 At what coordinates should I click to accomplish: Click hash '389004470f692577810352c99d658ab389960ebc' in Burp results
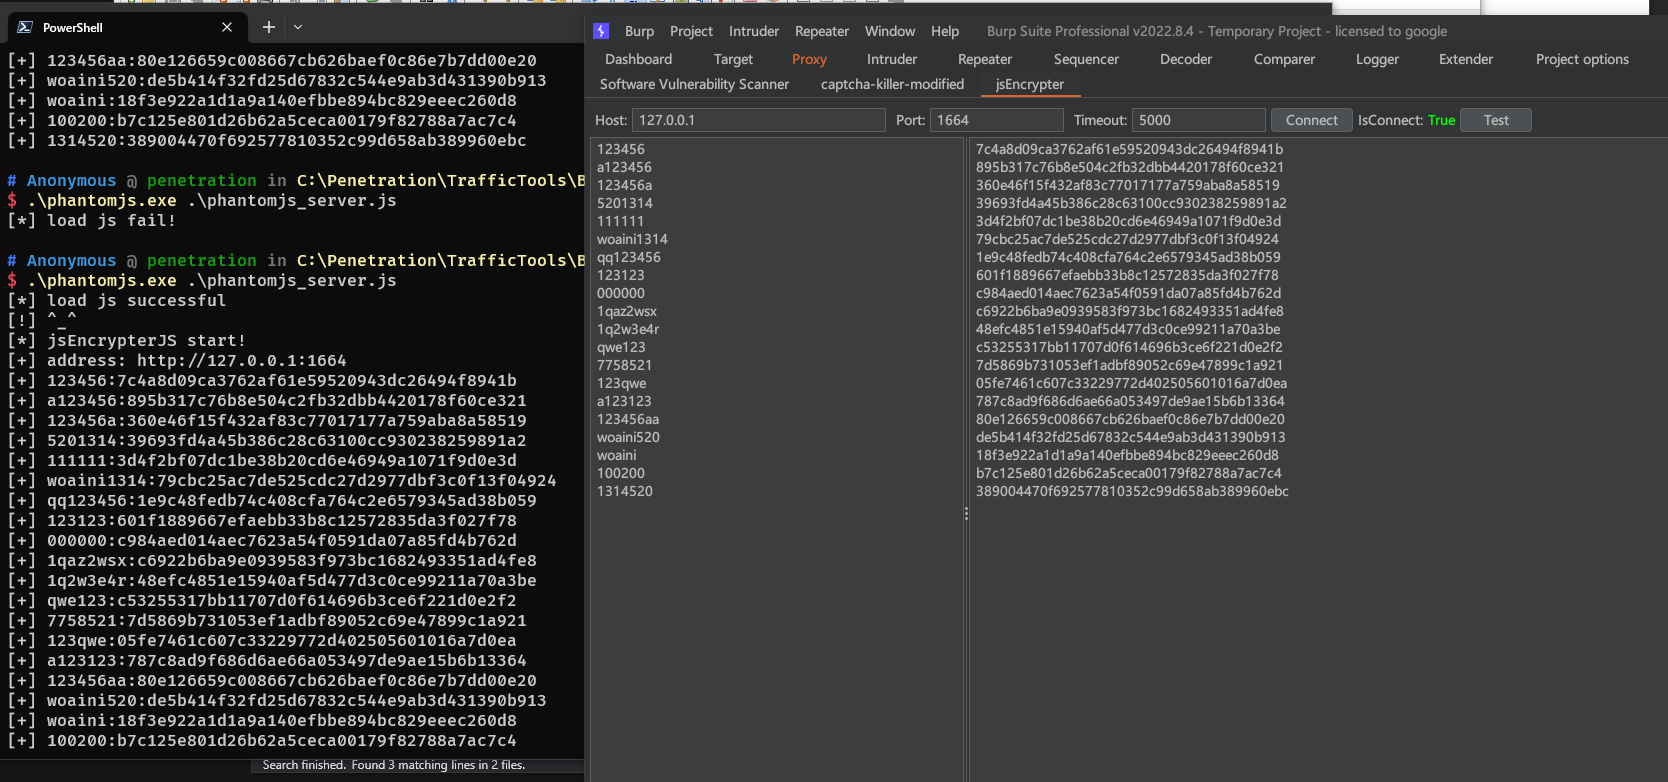tap(1132, 491)
